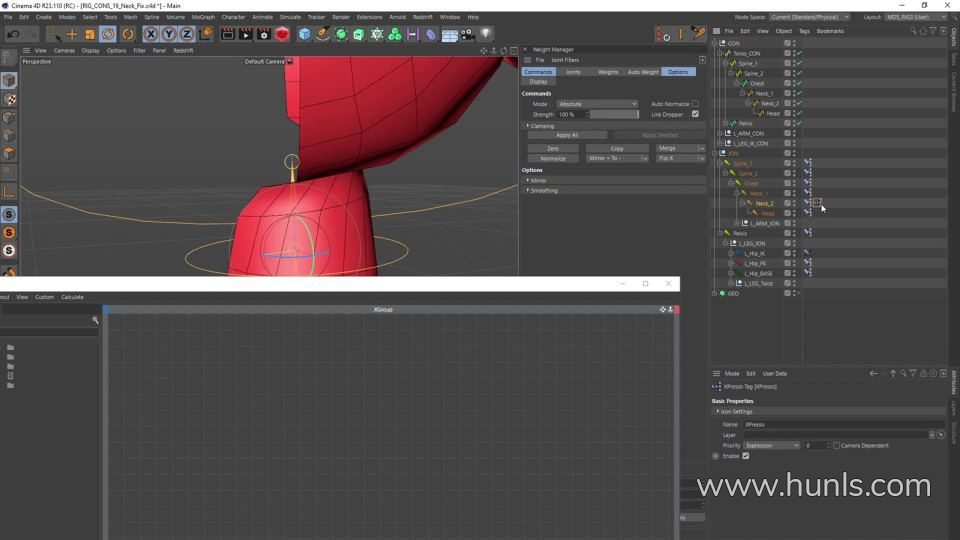Select the Torso_CON object

pos(746,53)
